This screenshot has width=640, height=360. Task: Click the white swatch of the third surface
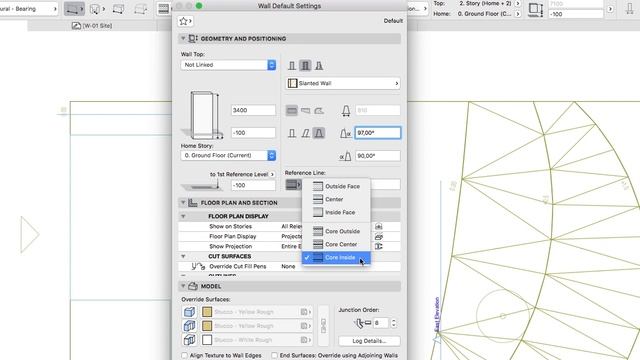207,340
